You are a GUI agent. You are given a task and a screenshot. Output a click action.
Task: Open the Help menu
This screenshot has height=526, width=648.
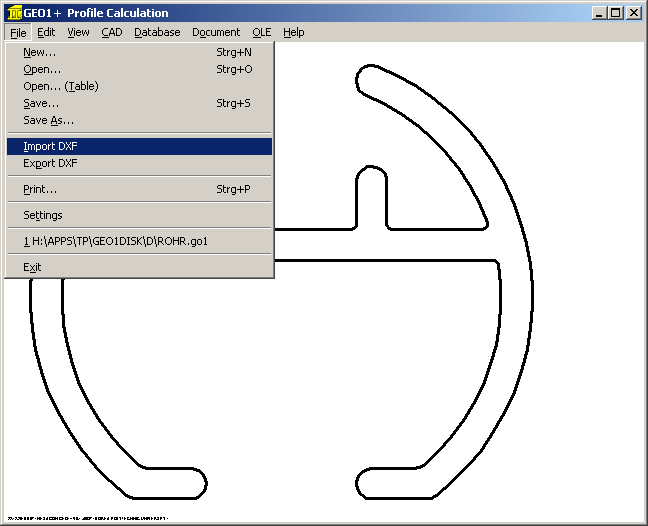pos(293,32)
